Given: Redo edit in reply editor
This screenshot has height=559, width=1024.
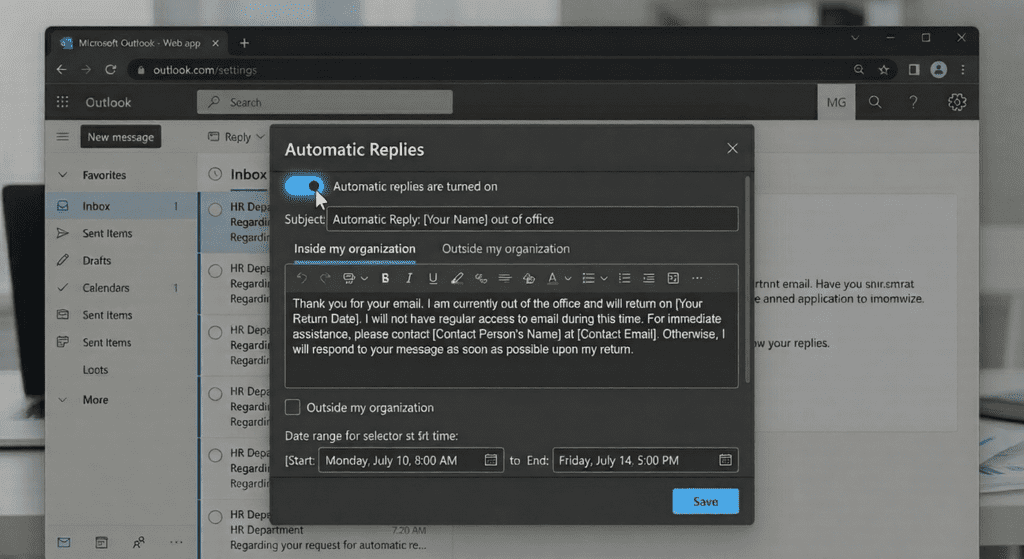Looking at the screenshot, I should 325,278.
